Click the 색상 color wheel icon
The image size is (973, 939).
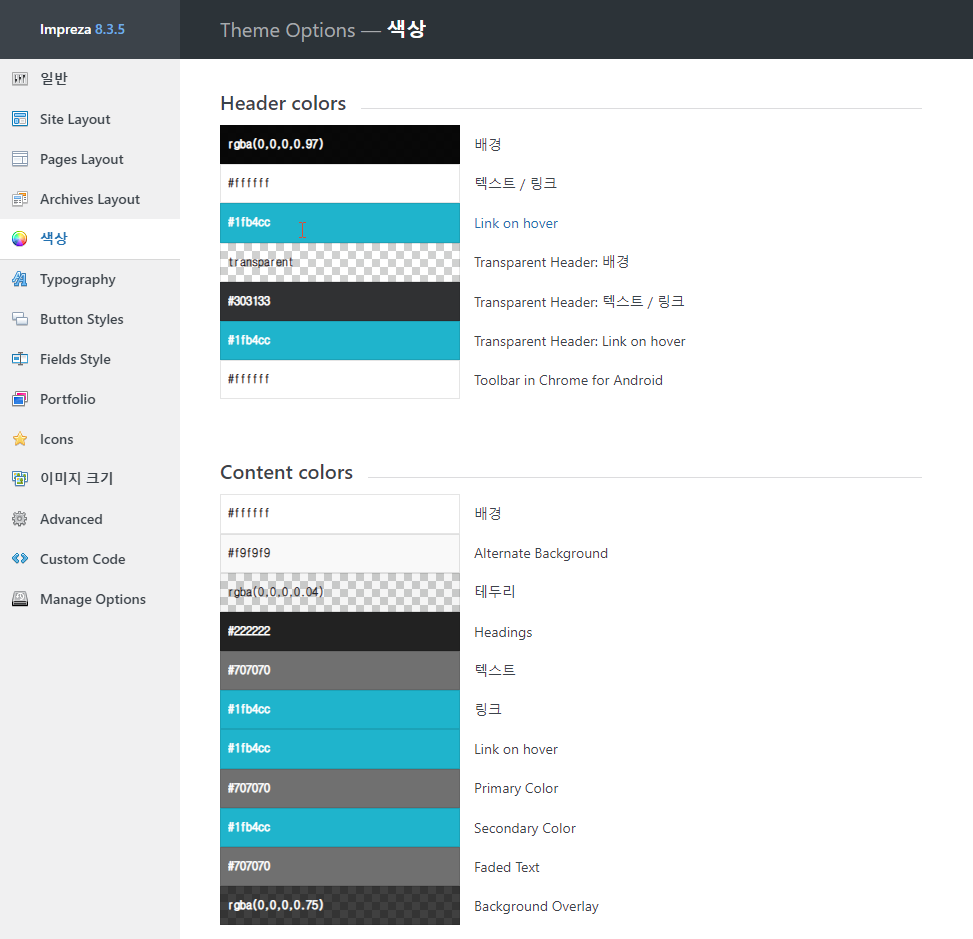tap(20, 238)
